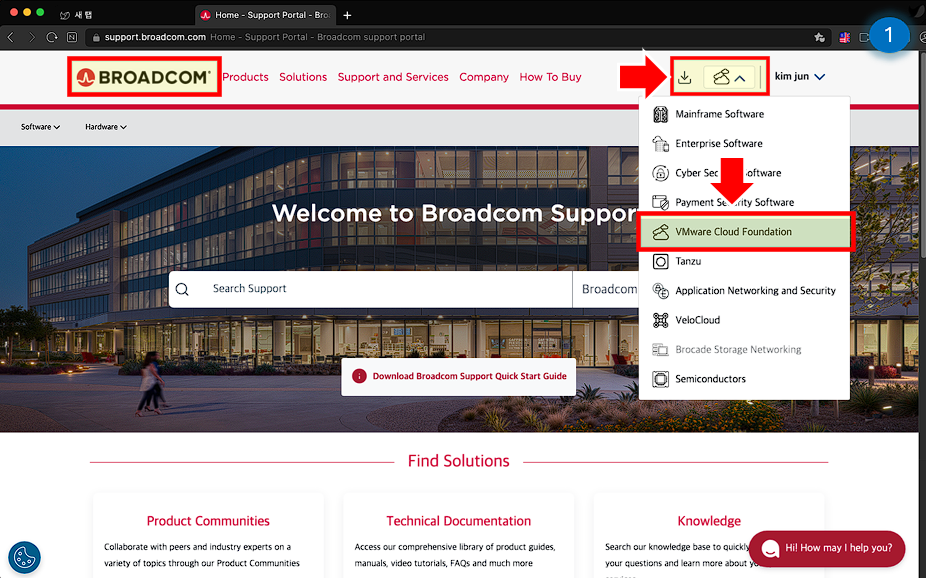Screen dimensions: 926x578
Task: Click the Application Networking and Security icon
Action: (x=660, y=290)
